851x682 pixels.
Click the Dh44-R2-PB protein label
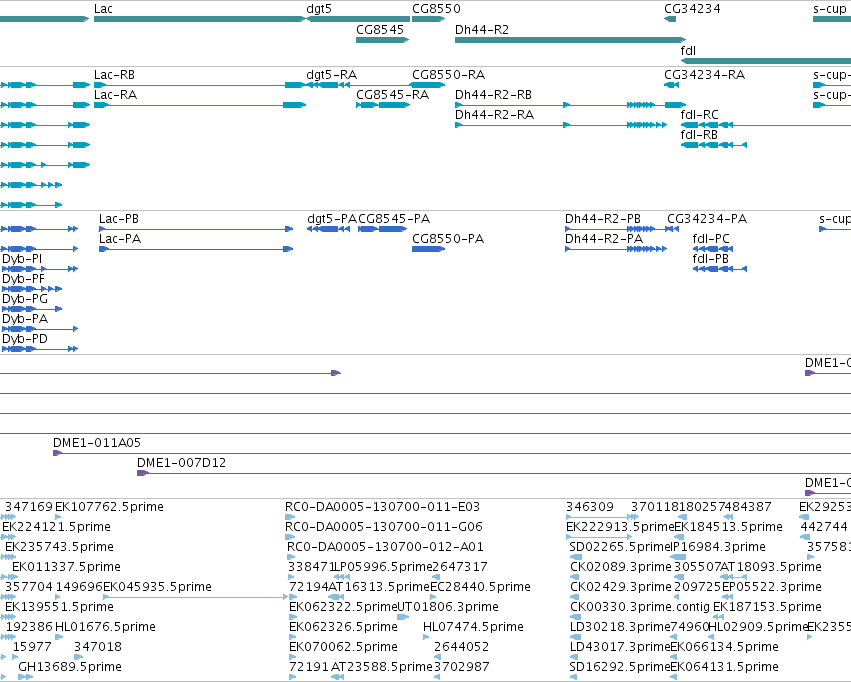(602, 219)
